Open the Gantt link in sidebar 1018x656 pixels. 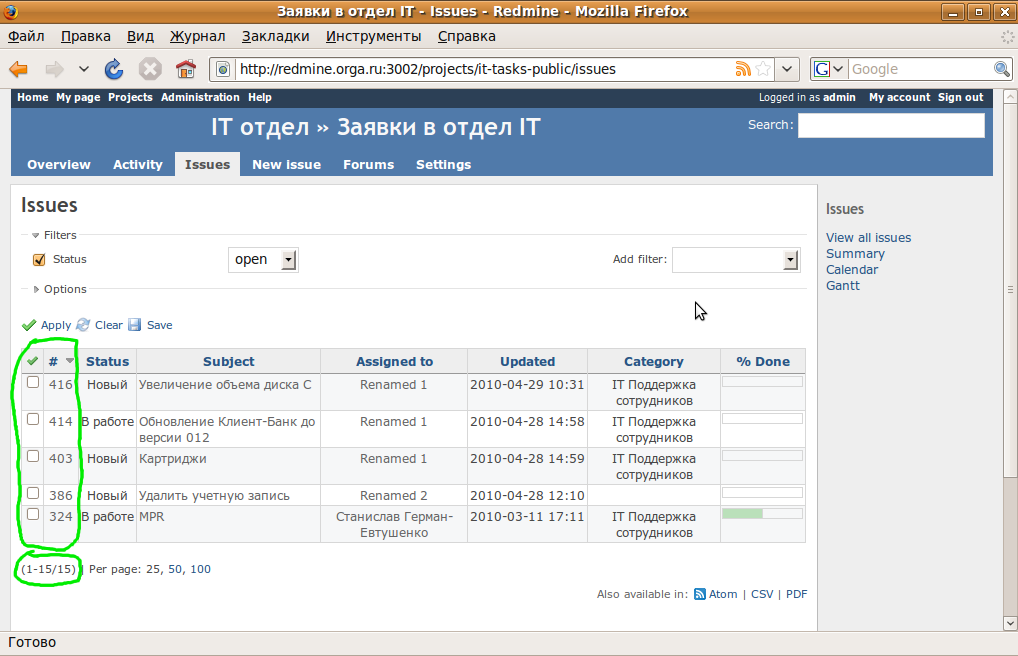[x=843, y=286]
